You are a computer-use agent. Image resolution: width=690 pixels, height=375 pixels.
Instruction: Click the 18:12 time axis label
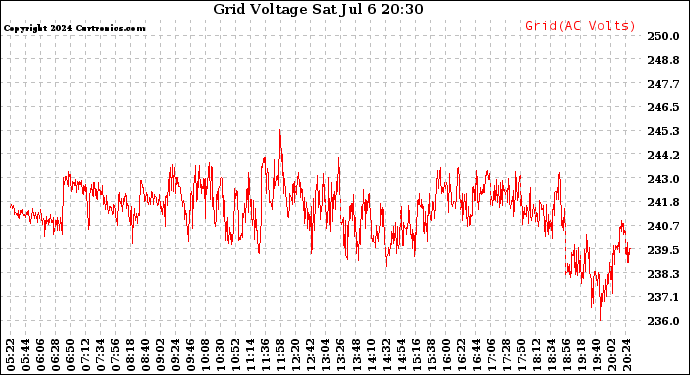(536, 355)
